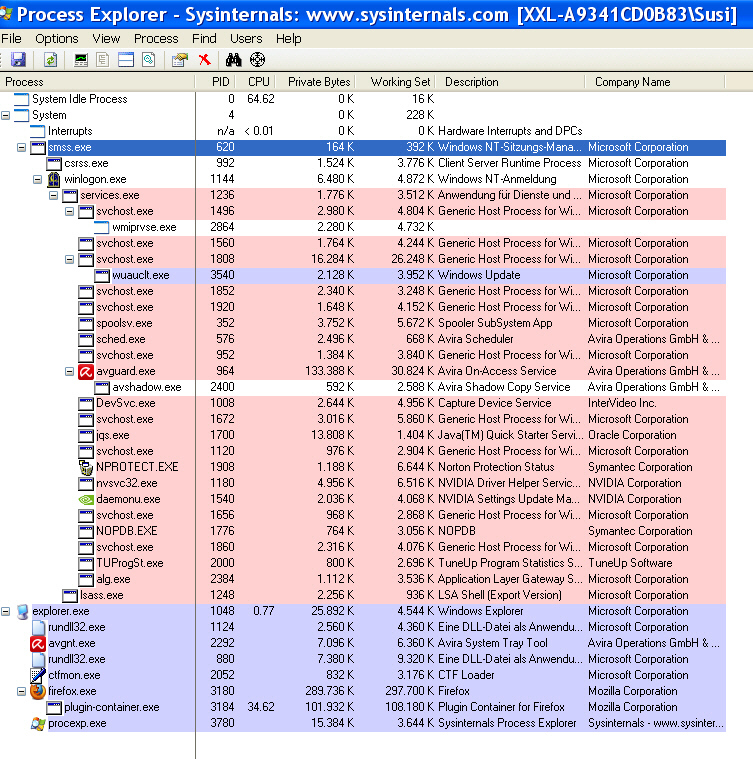Viewport: 753px width, 759px height.
Task: Click the Norton icon beside NPROTECT.EXE
Action: 86,467
